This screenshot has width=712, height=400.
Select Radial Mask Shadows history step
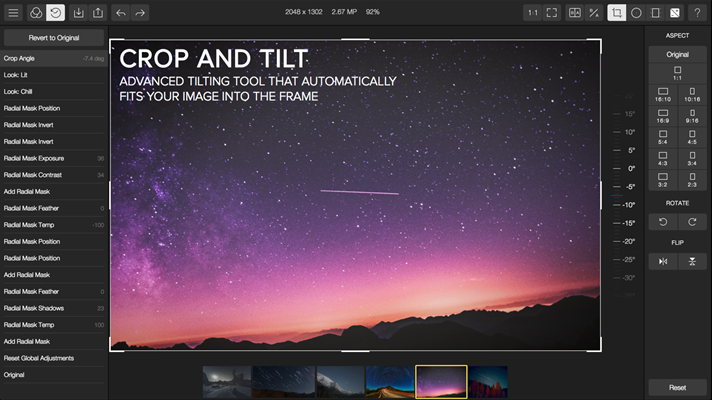[x=54, y=308]
